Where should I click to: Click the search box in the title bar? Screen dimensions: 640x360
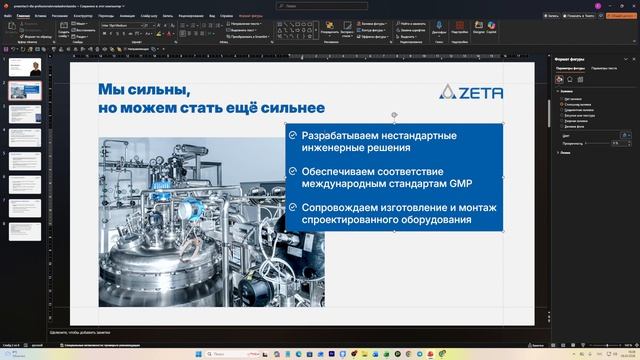tap(322, 6)
